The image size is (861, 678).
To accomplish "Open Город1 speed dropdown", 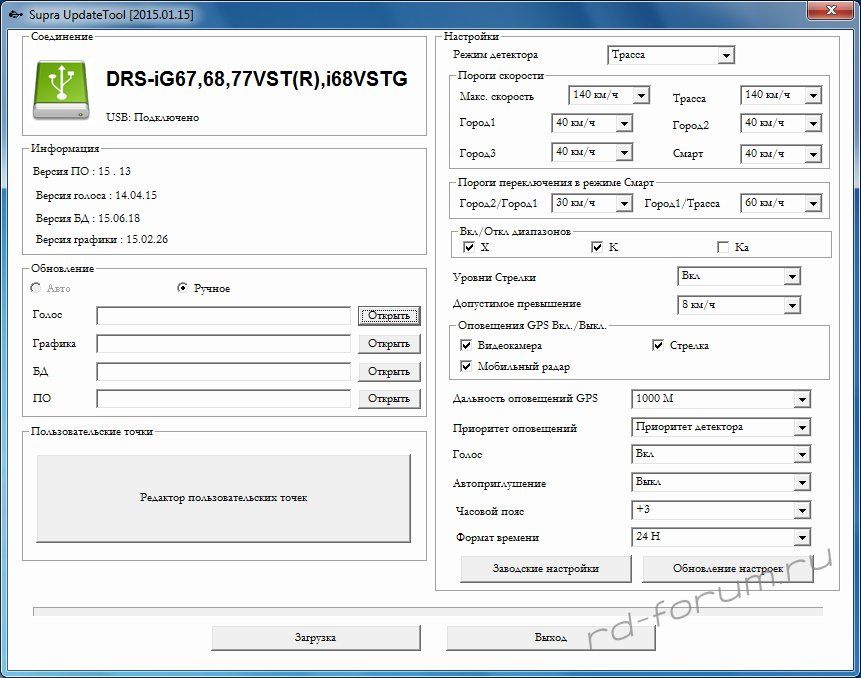I will [592, 123].
